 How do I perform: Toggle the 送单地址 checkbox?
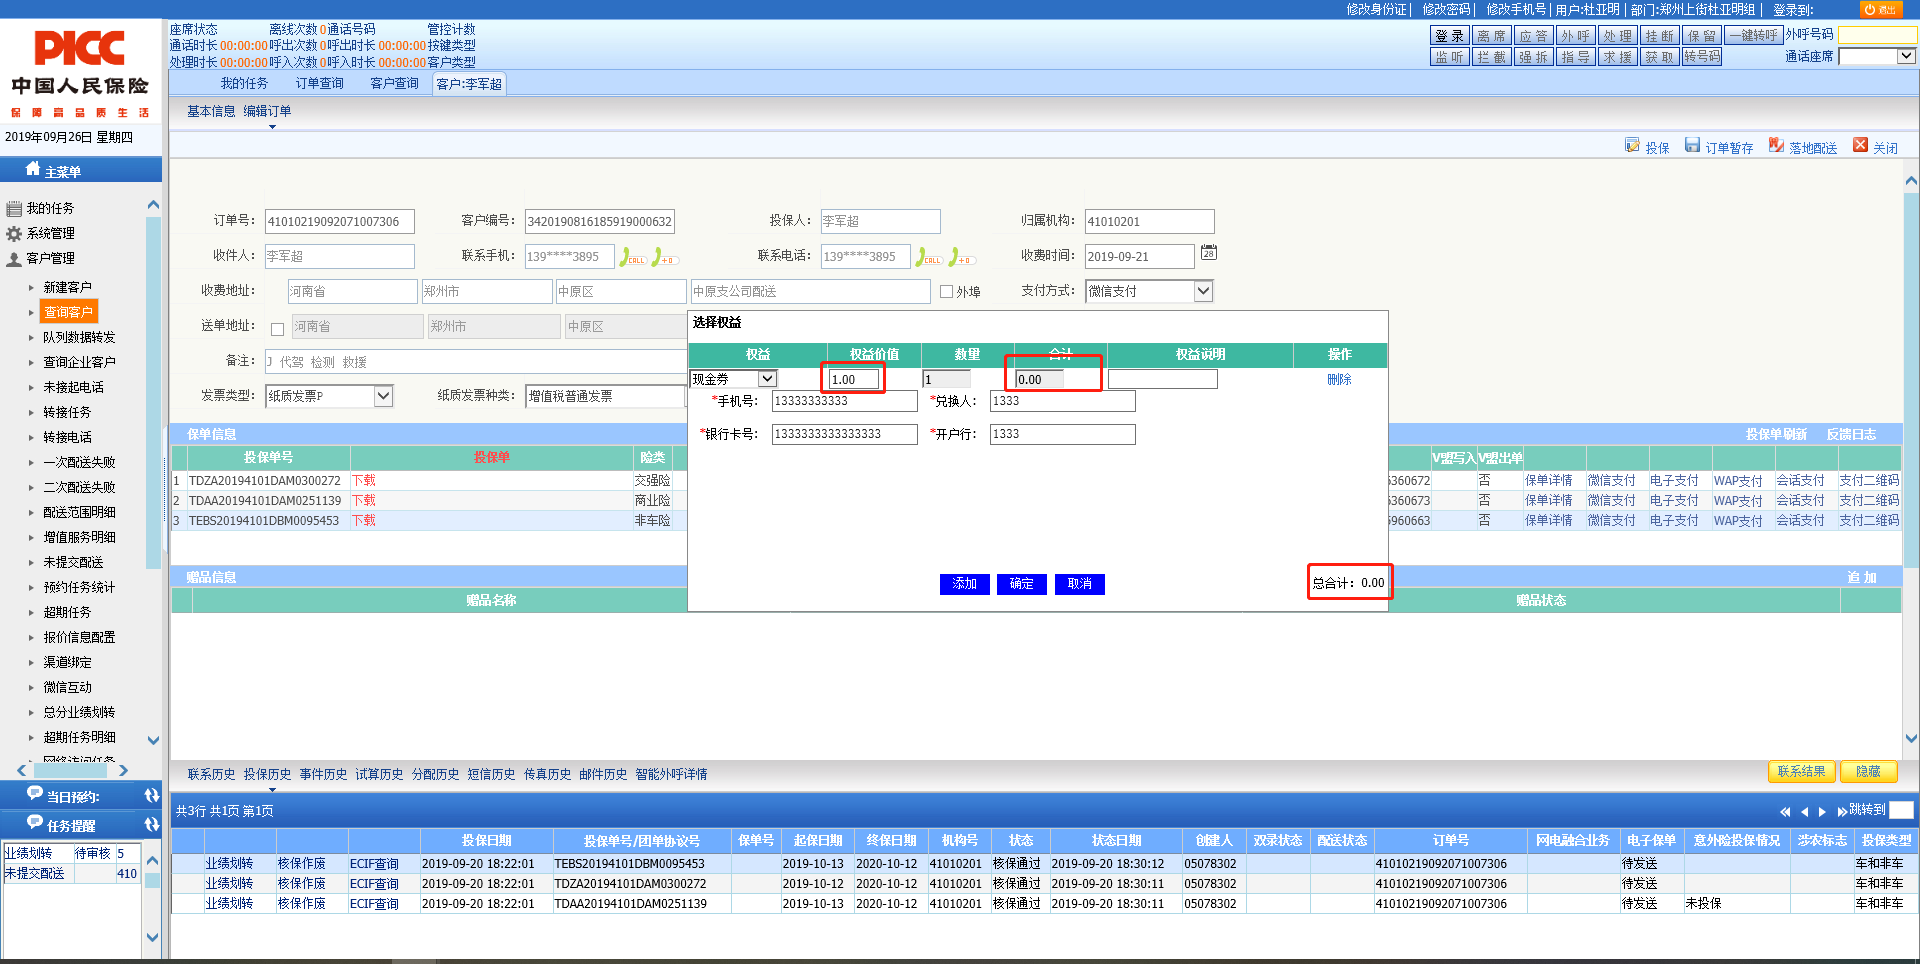tap(278, 329)
